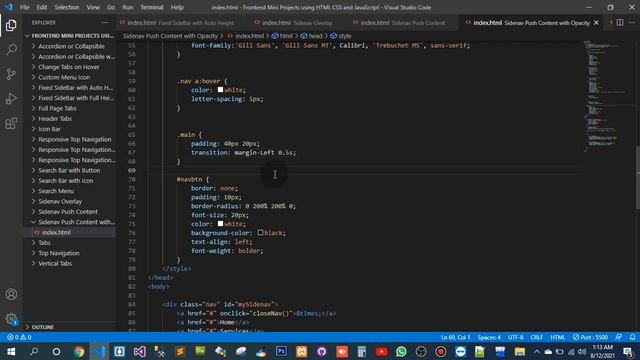Switch to index.html Sidenav Push Content tab
Viewport: 640px width, 360px height.
[x=402, y=23]
